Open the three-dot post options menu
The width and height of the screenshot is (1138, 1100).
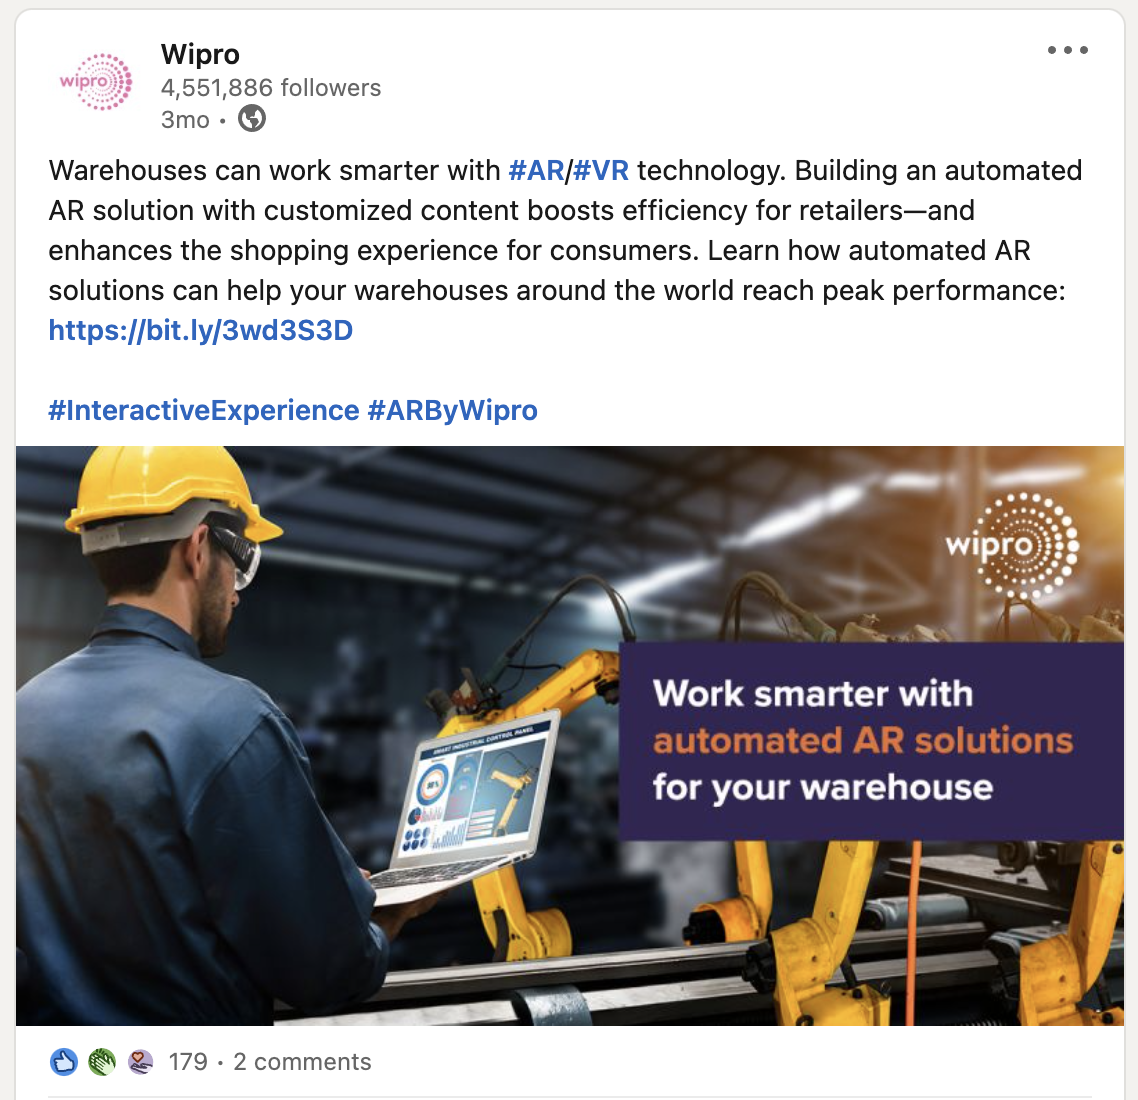tap(1068, 50)
